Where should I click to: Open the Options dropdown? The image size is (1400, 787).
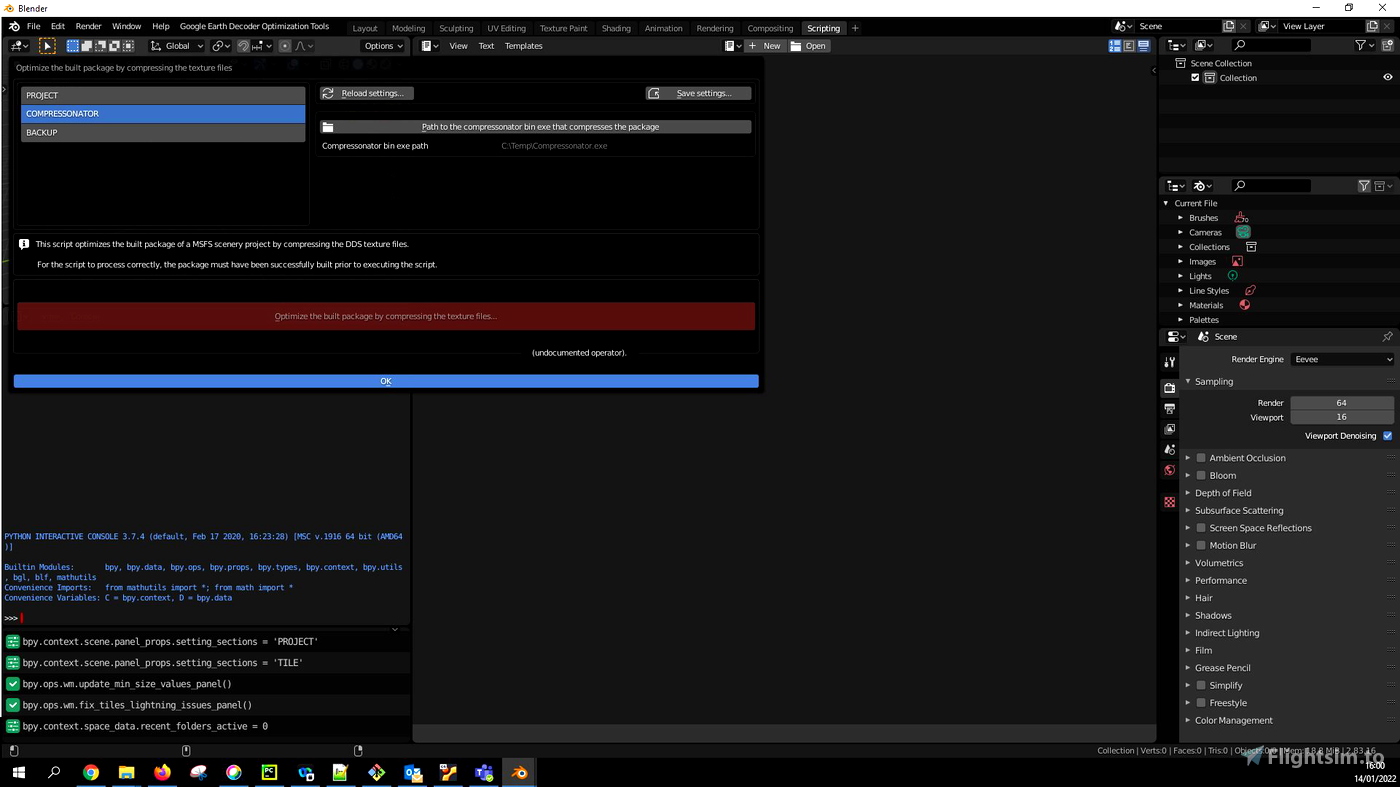click(x=383, y=46)
